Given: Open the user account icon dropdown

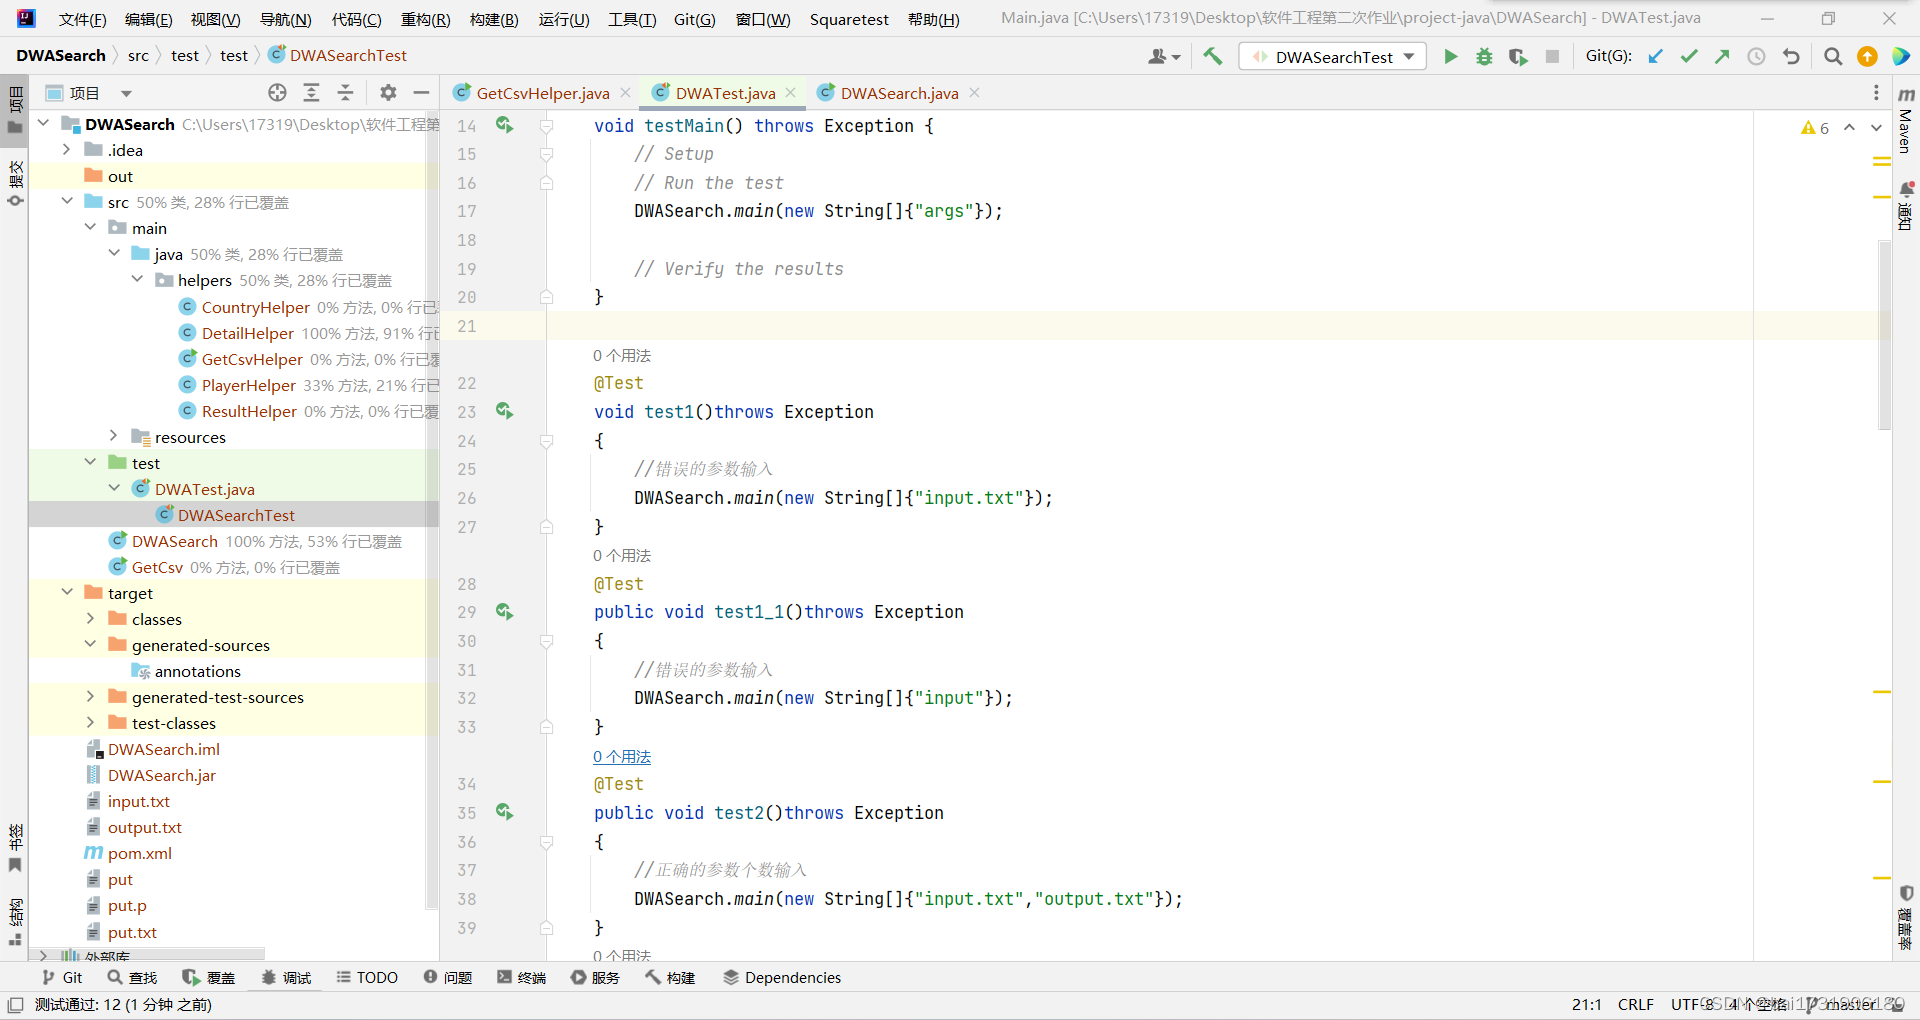Looking at the screenshot, I should click(x=1164, y=57).
